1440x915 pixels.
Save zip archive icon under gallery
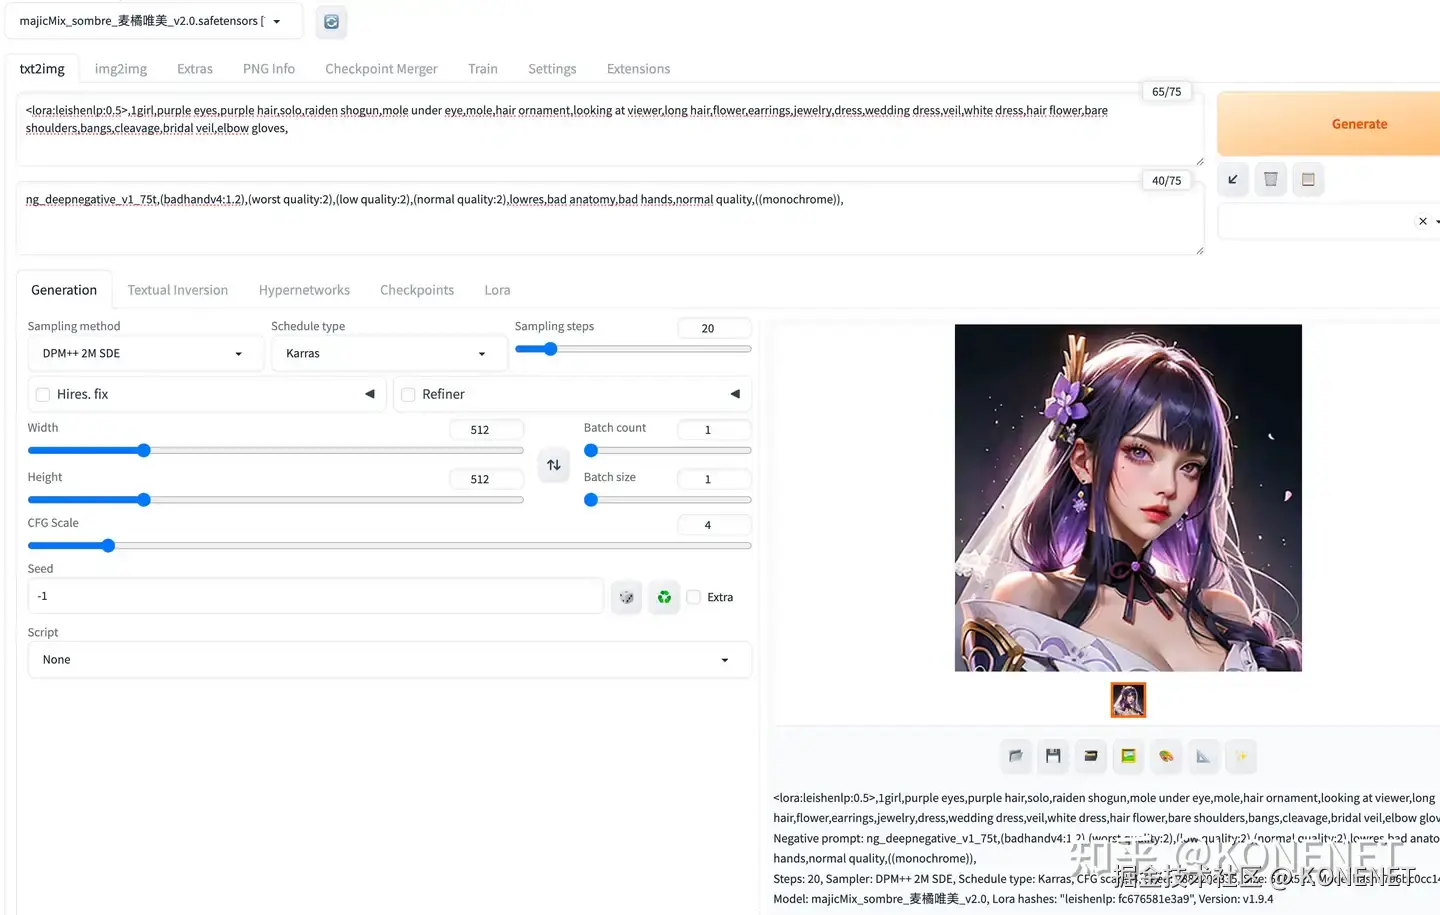1091,756
